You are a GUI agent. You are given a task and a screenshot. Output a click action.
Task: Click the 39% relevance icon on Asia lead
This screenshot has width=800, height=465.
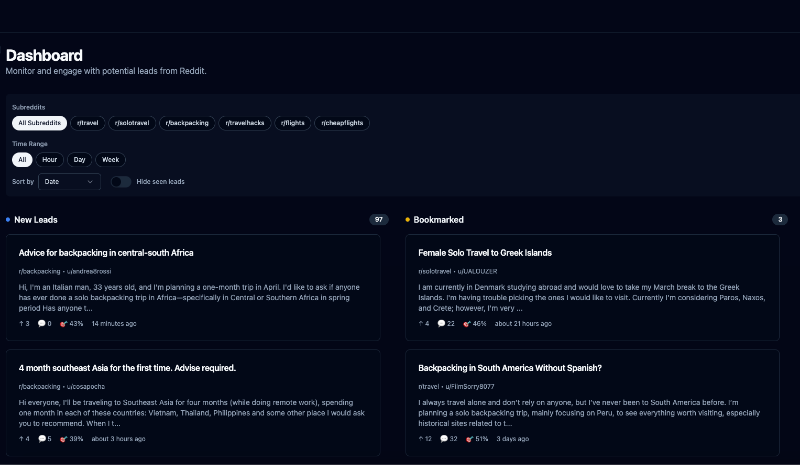63,439
